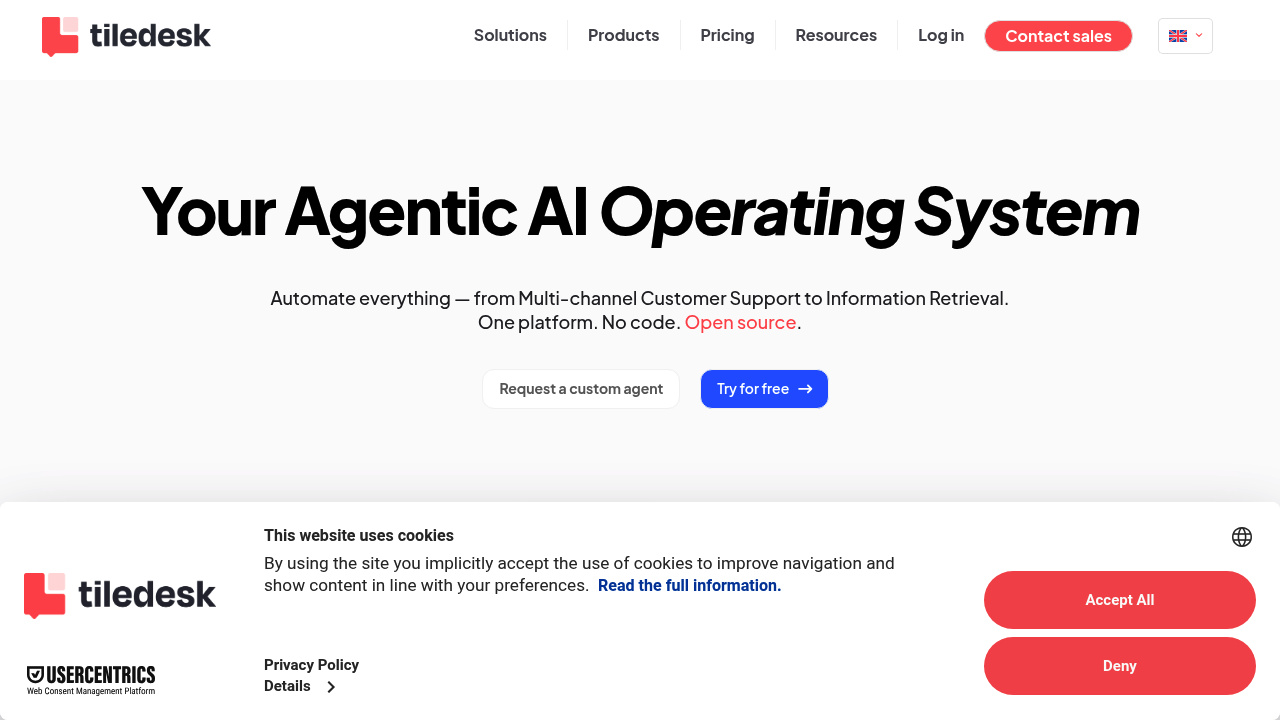Open the Products menu
The image size is (1280, 720).
click(623, 35)
